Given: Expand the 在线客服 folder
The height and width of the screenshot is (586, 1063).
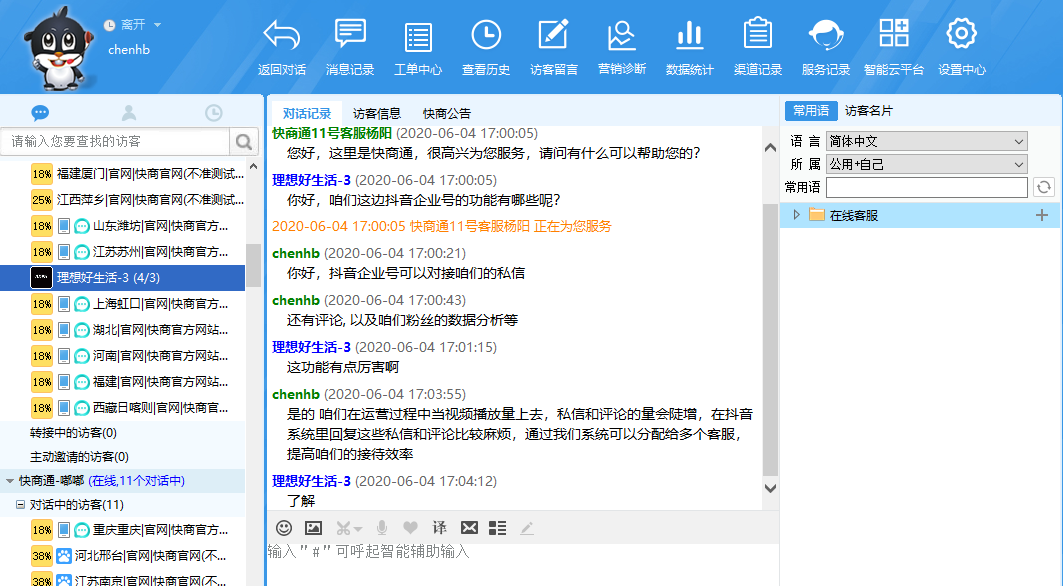Looking at the screenshot, I should pyautogui.click(x=797, y=215).
